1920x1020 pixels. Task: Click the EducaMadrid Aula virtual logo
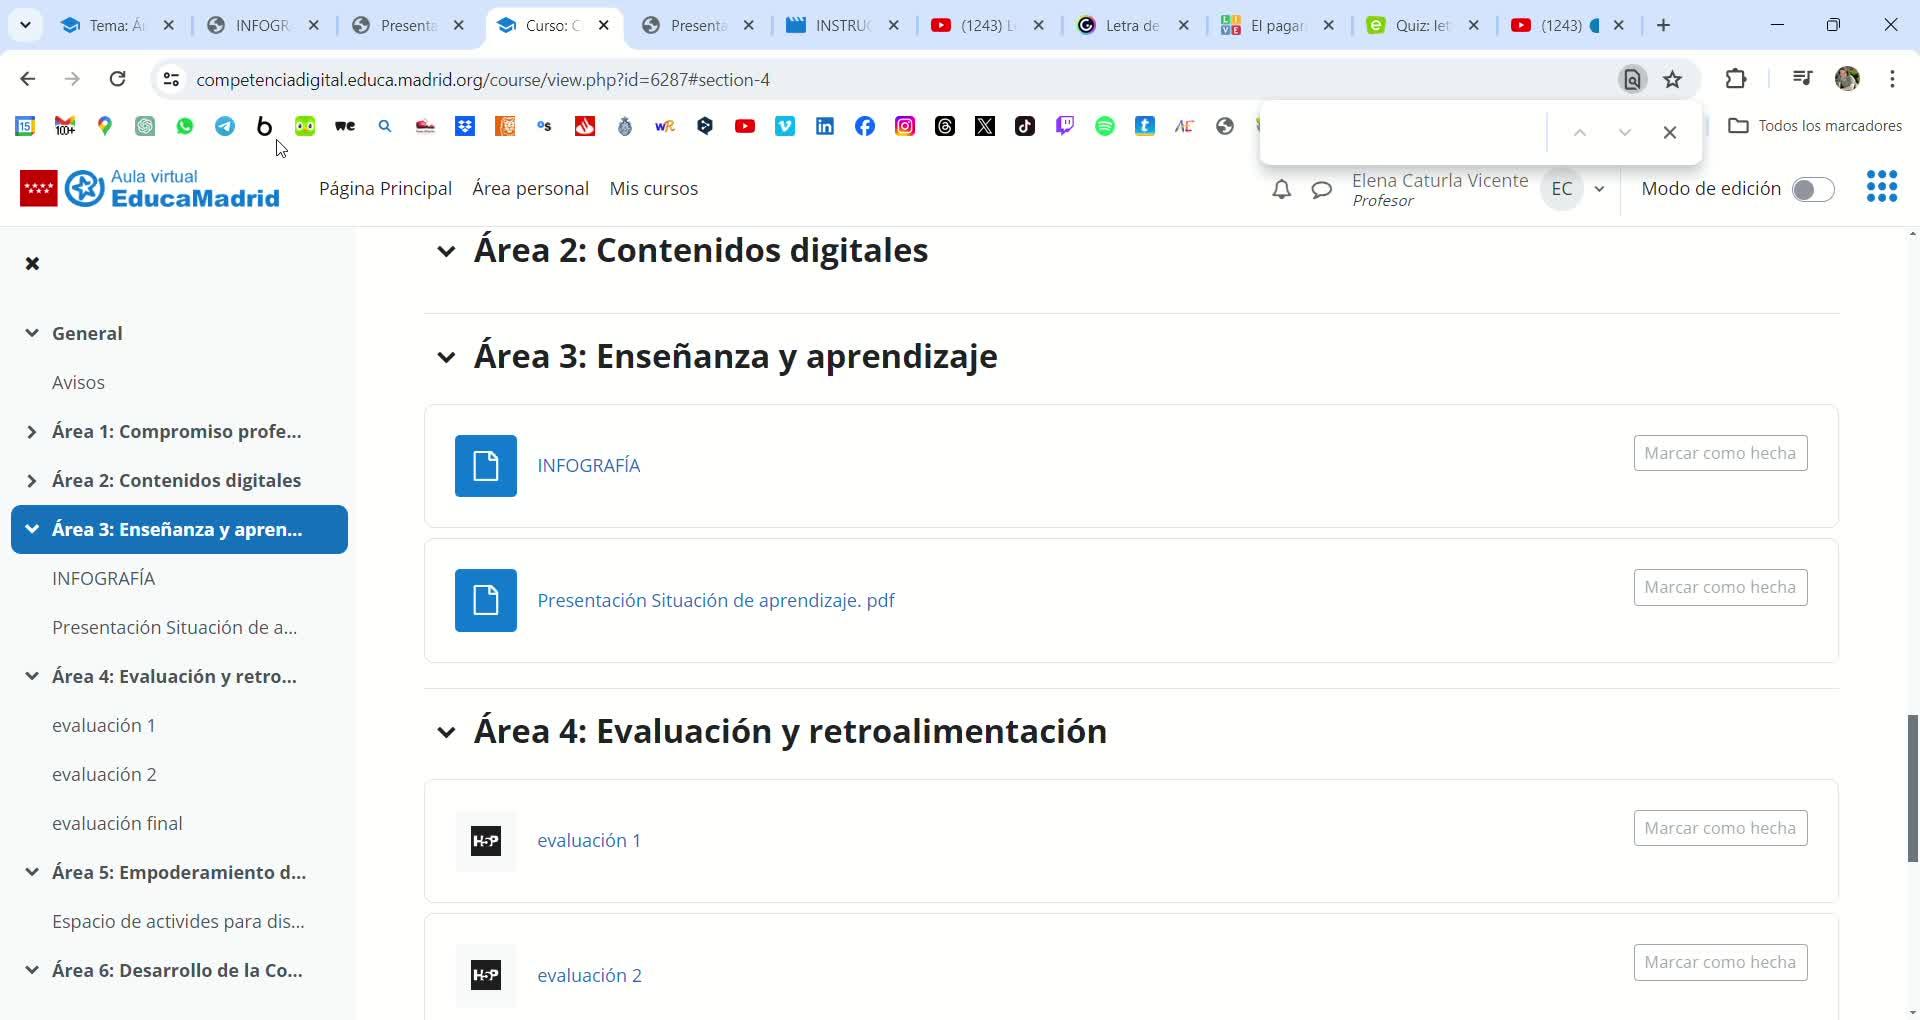[x=150, y=188]
